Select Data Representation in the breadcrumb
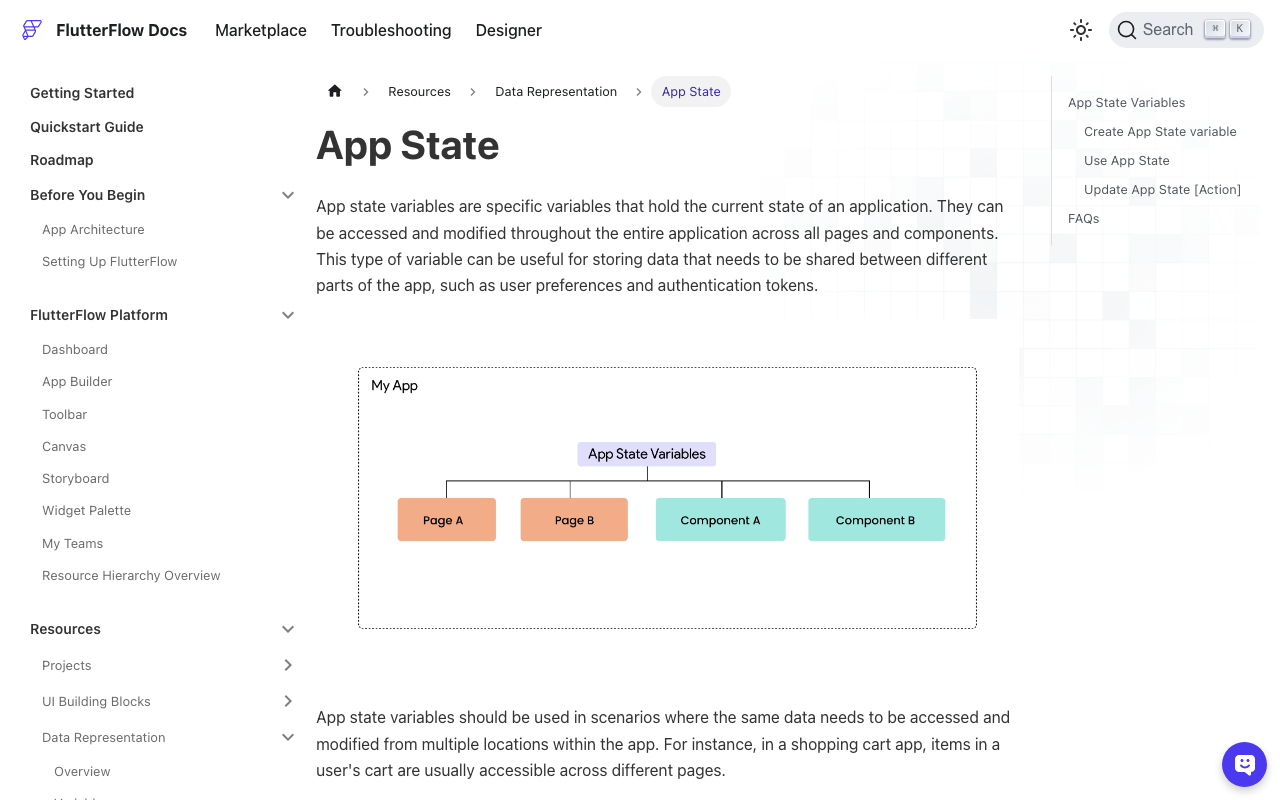The image size is (1280, 800). tap(556, 91)
